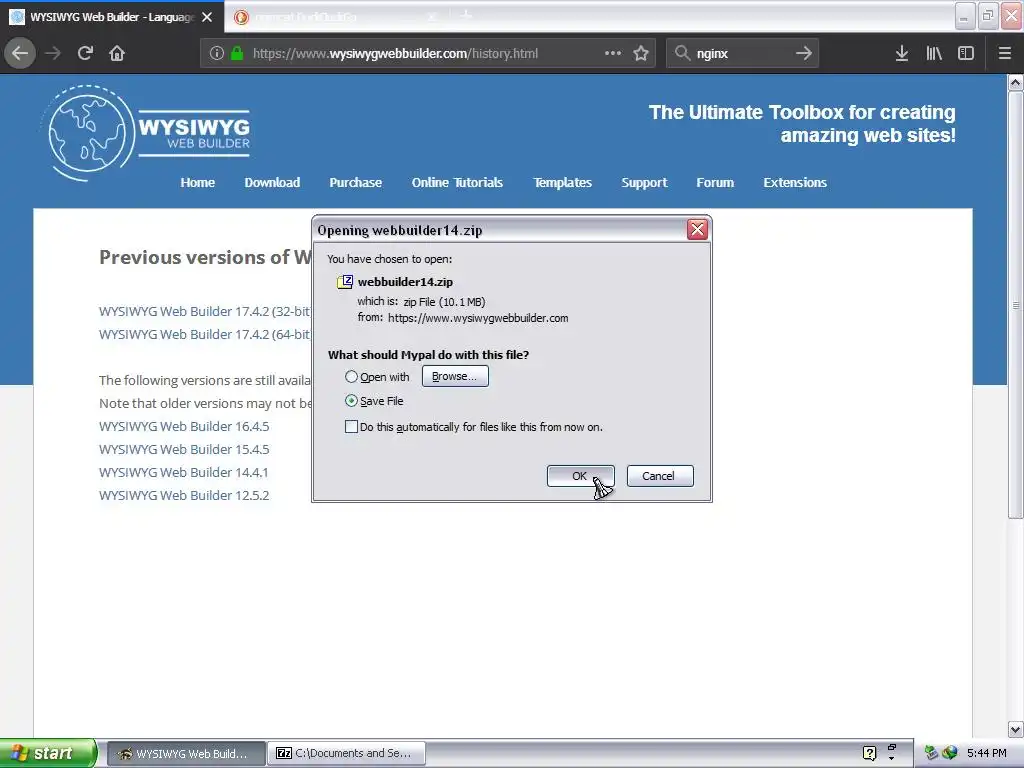Visit the Support page

click(644, 183)
